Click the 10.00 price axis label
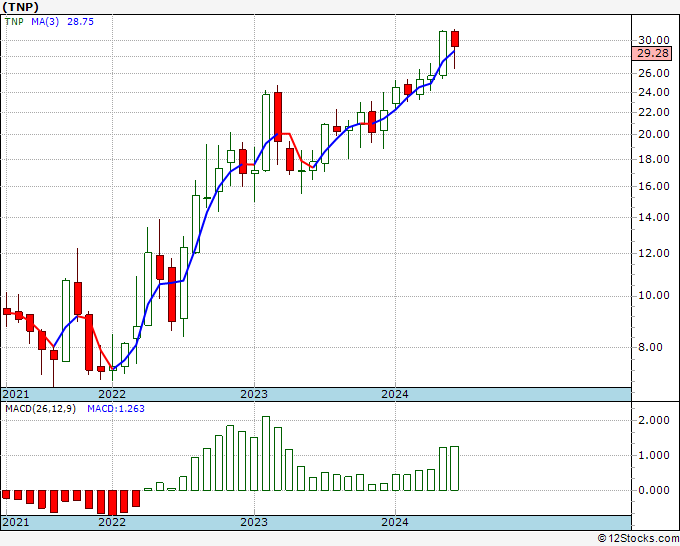The width and height of the screenshot is (680, 546). point(654,295)
